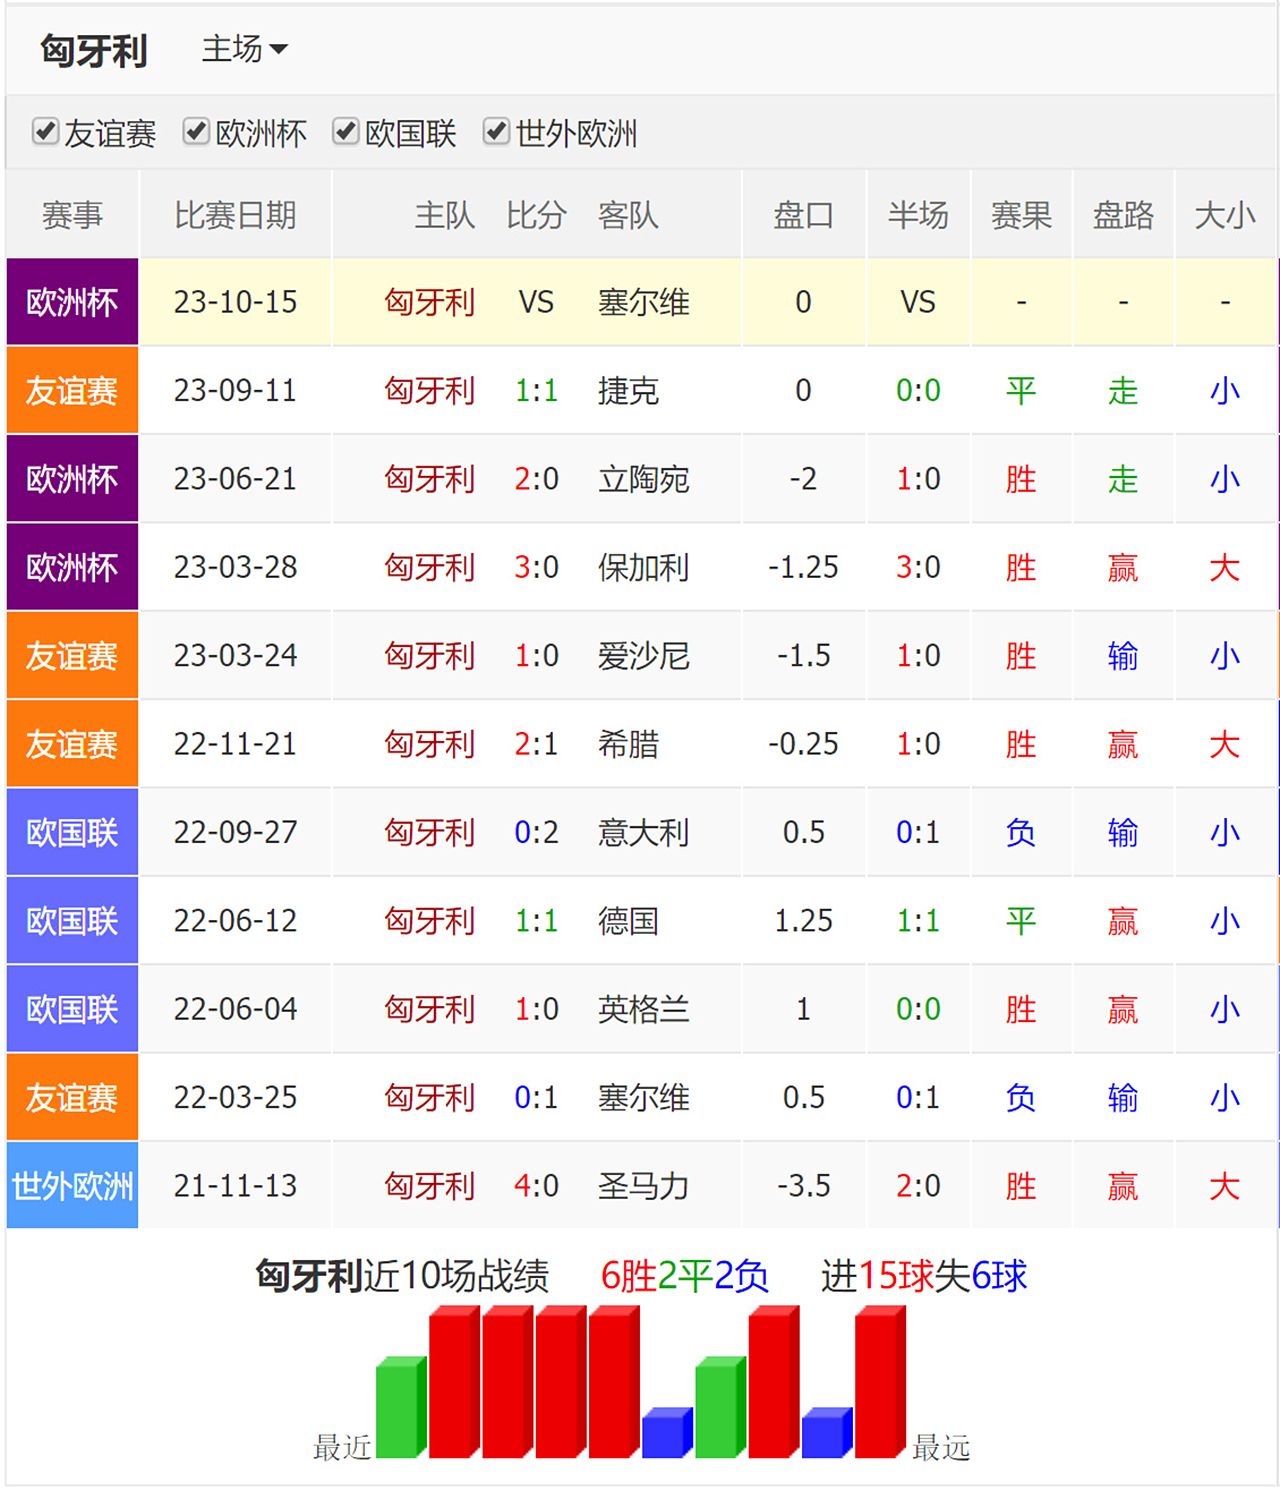Open the 主场 dropdown selector
The image size is (1280, 1490).
pos(245,48)
